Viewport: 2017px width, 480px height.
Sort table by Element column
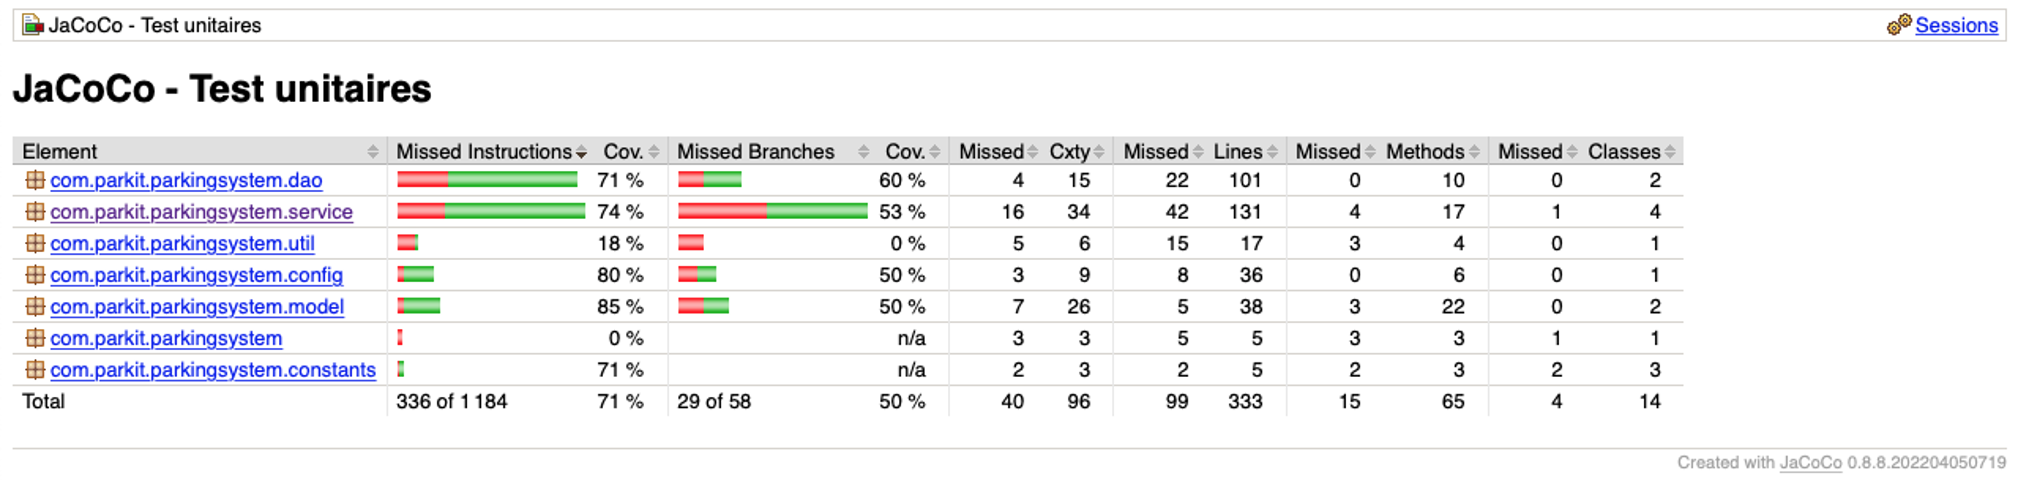200,151
